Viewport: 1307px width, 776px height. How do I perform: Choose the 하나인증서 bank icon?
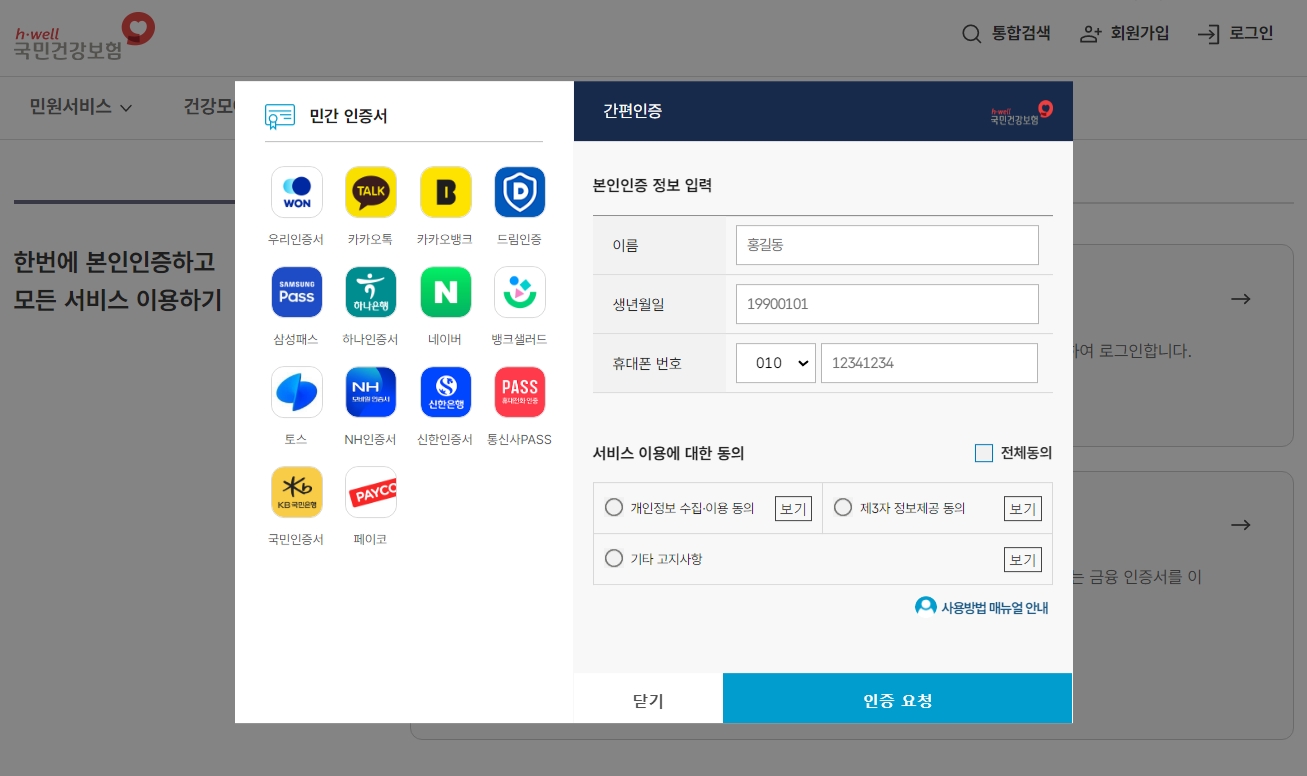click(371, 292)
